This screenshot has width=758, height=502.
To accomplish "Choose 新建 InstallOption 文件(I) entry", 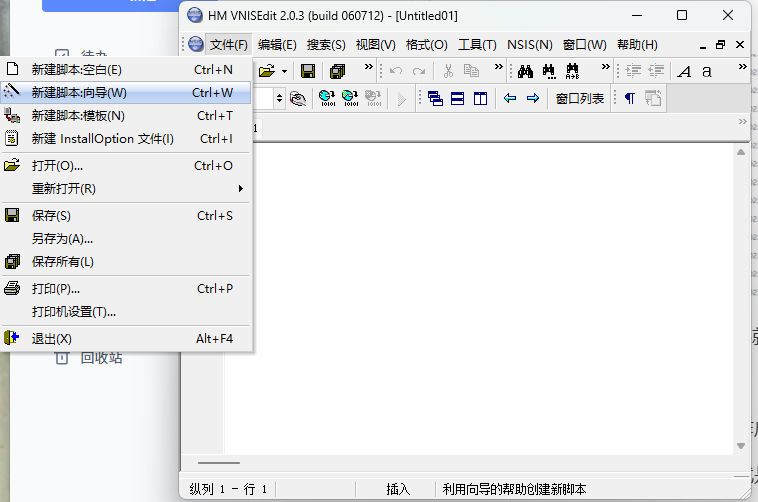I will [126, 139].
